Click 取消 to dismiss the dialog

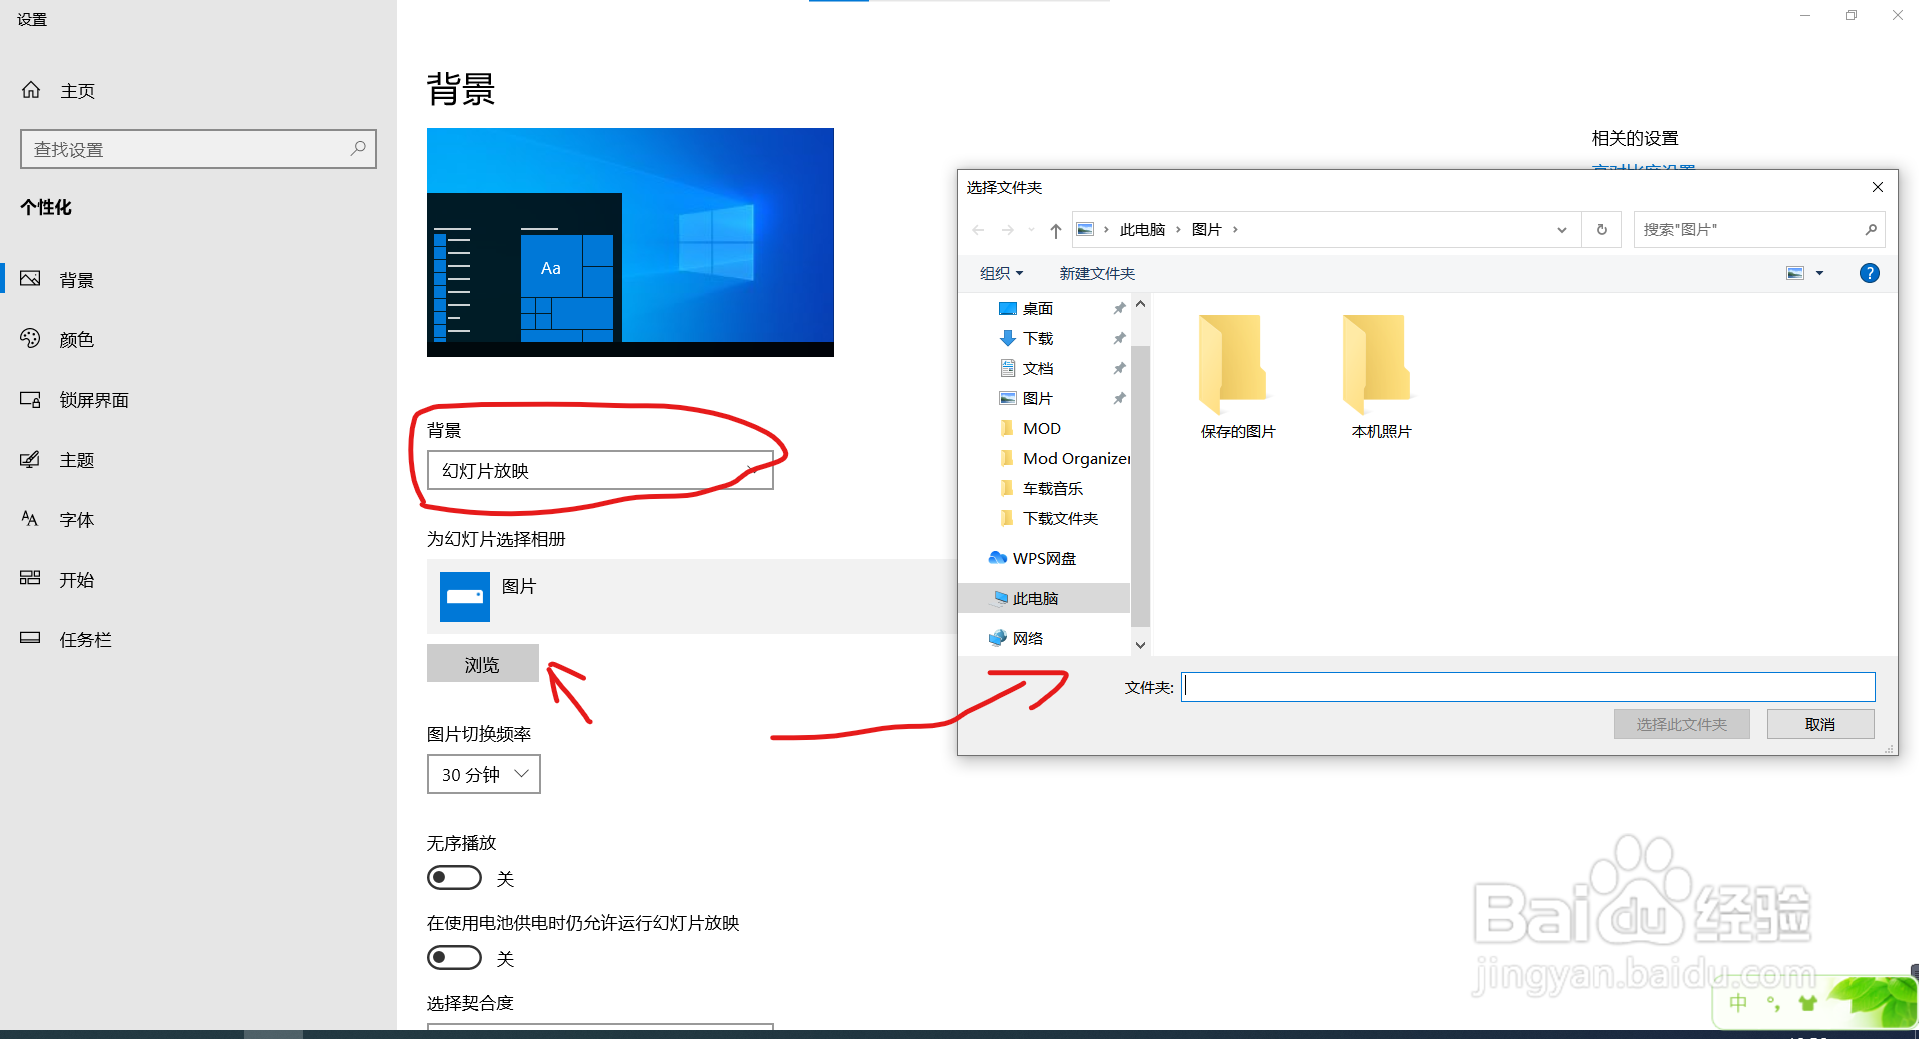(x=1820, y=724)
